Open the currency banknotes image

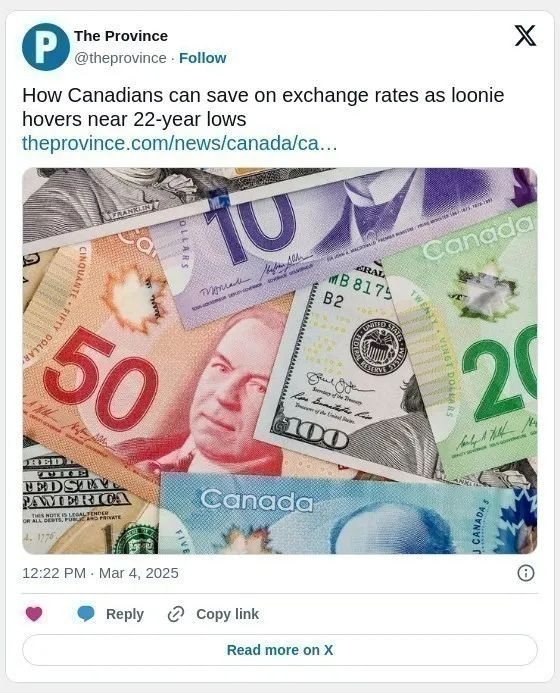tap(280, 361)
